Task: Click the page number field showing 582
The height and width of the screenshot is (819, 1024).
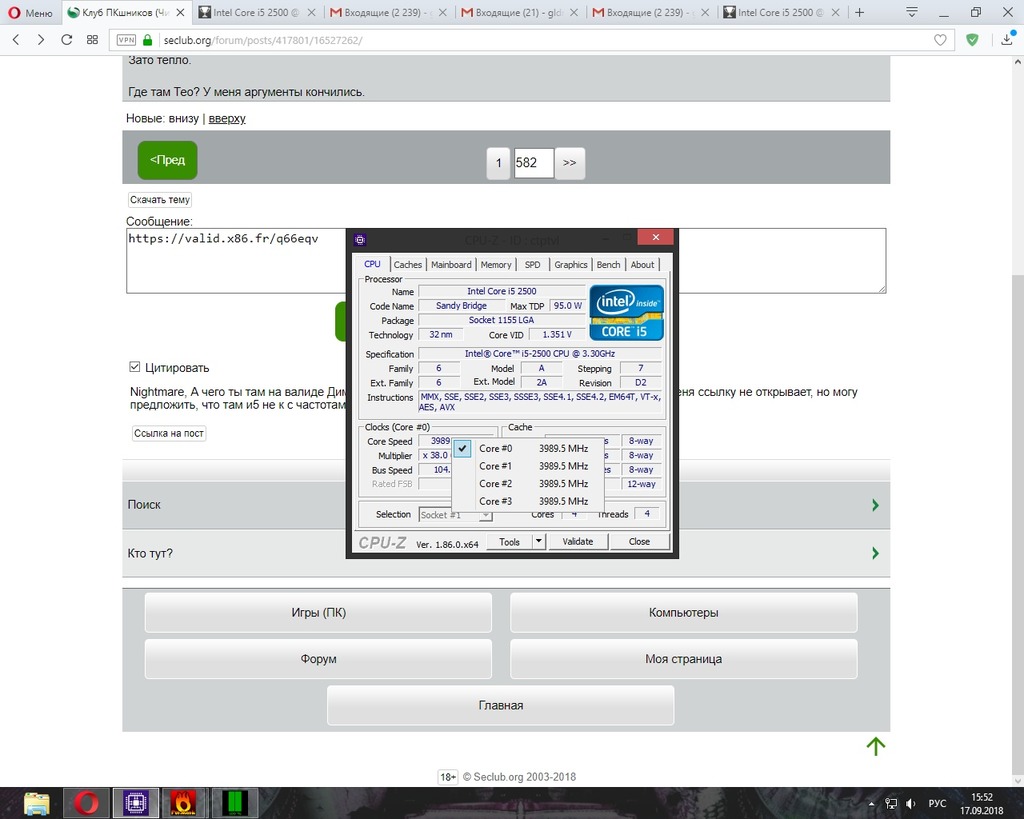Action: tap(534, 163)
